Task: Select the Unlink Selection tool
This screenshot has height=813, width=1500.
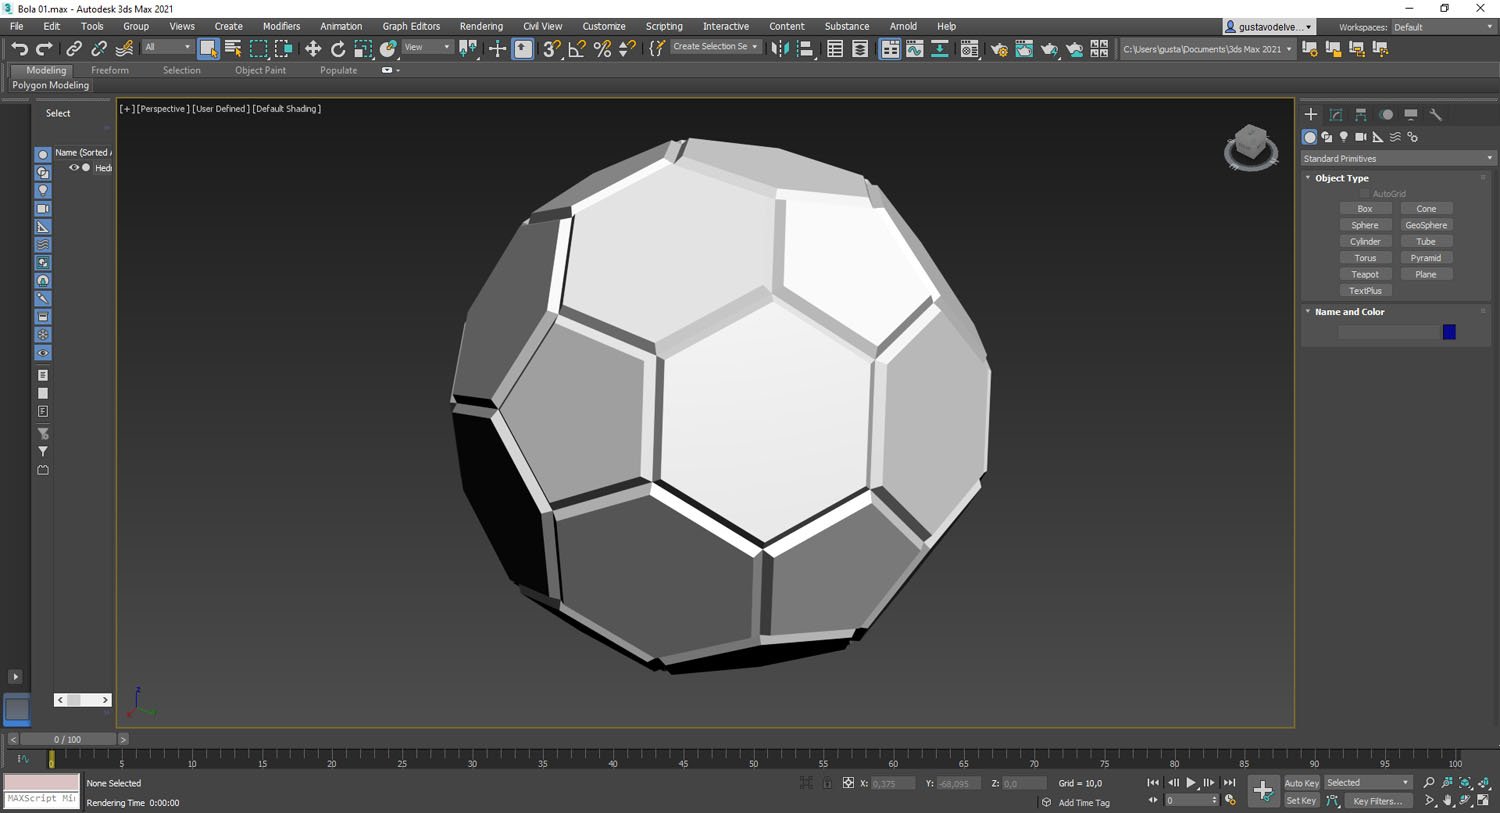Action: [x=99, y=48]
